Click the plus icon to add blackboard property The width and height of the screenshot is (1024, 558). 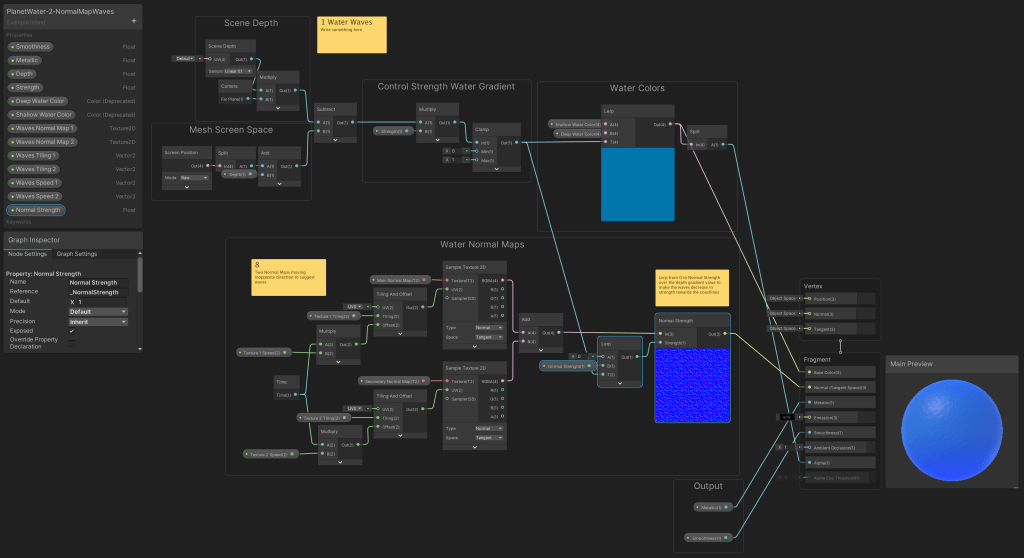pyautogui.click(x=134, y=20)
